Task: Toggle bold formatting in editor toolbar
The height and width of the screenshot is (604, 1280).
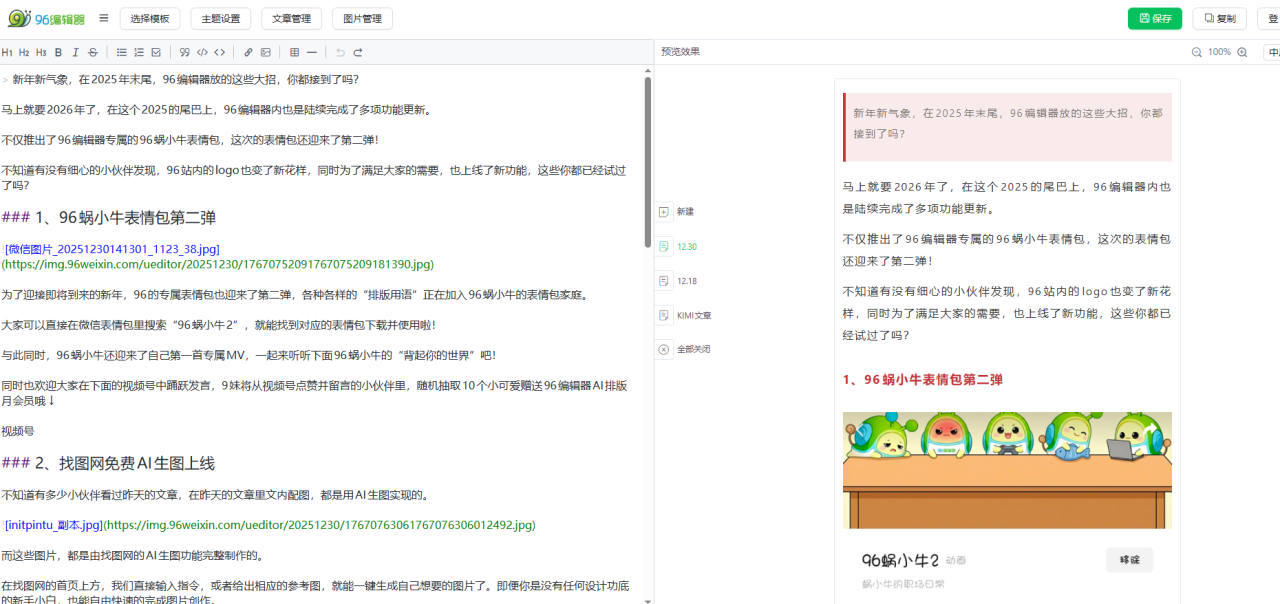Action: click(58, 52)
